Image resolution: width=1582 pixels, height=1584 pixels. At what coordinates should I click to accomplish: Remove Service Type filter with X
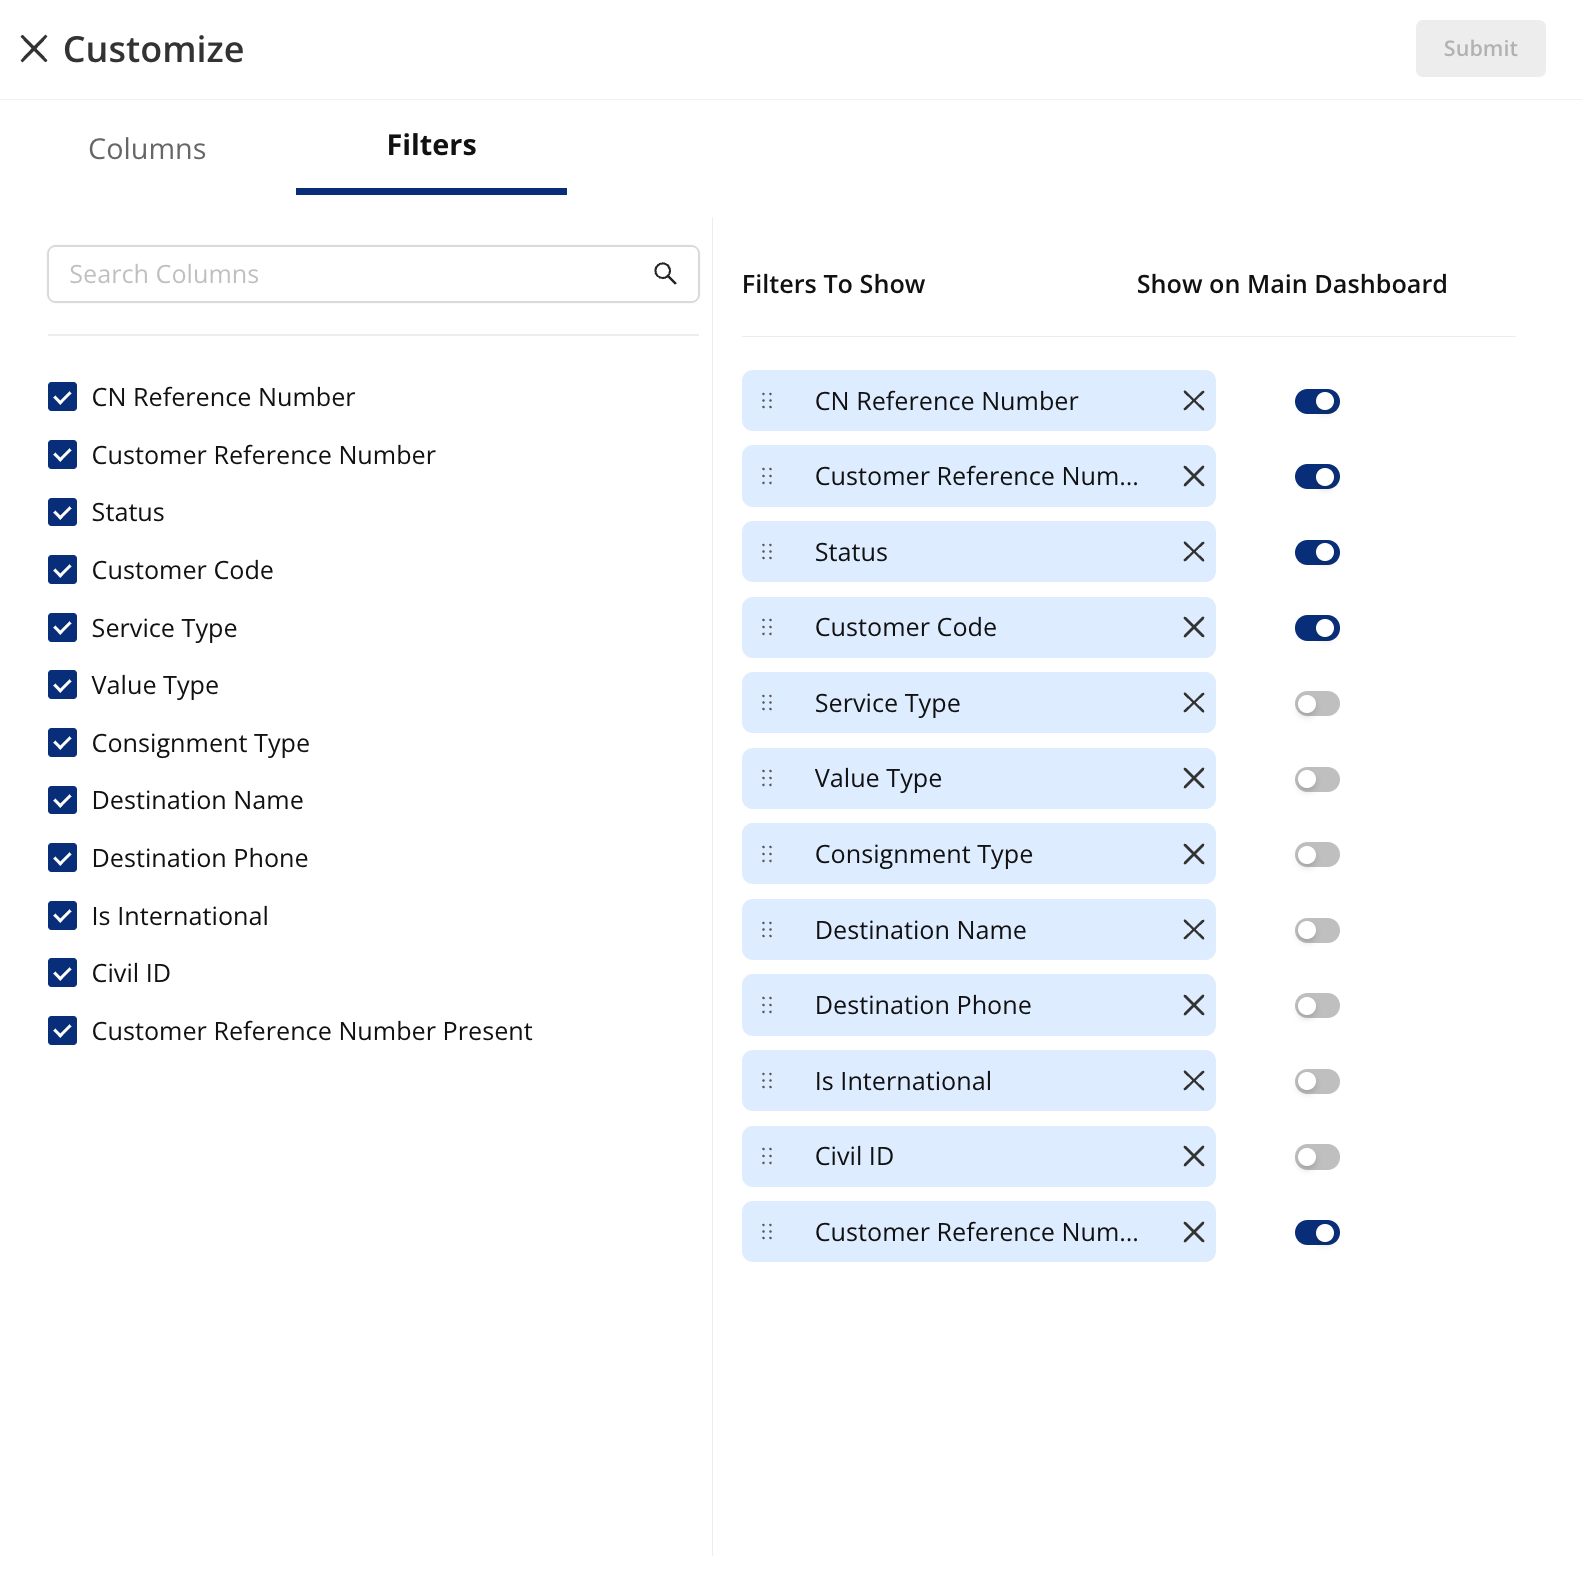(1193, 703)
